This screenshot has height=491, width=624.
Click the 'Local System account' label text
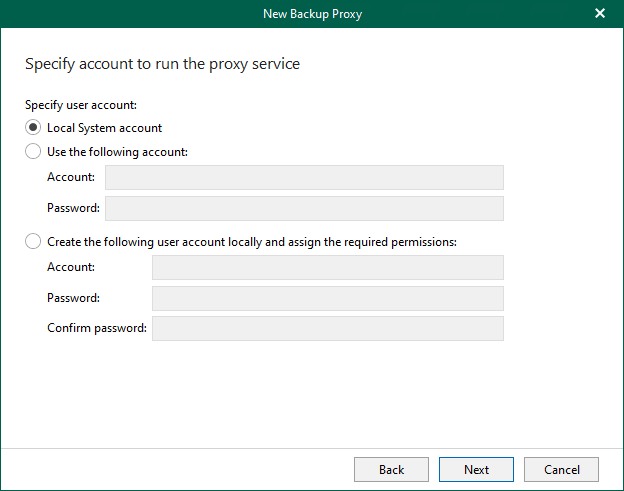tap(104, 128)
